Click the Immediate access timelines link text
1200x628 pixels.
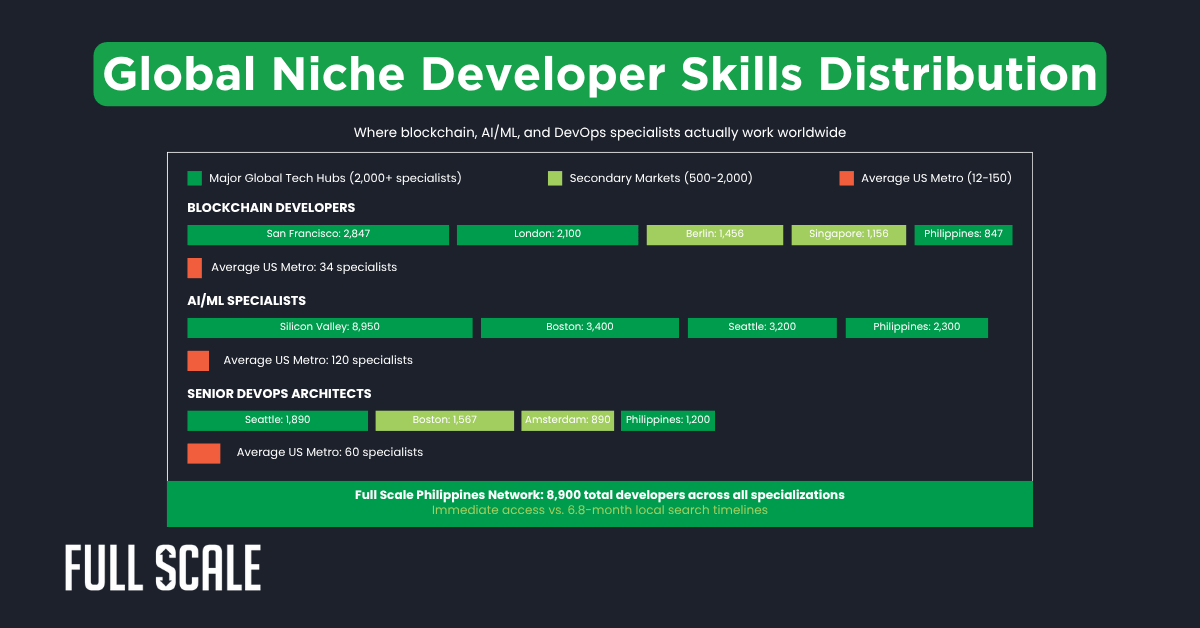click(x=600, y=510)
